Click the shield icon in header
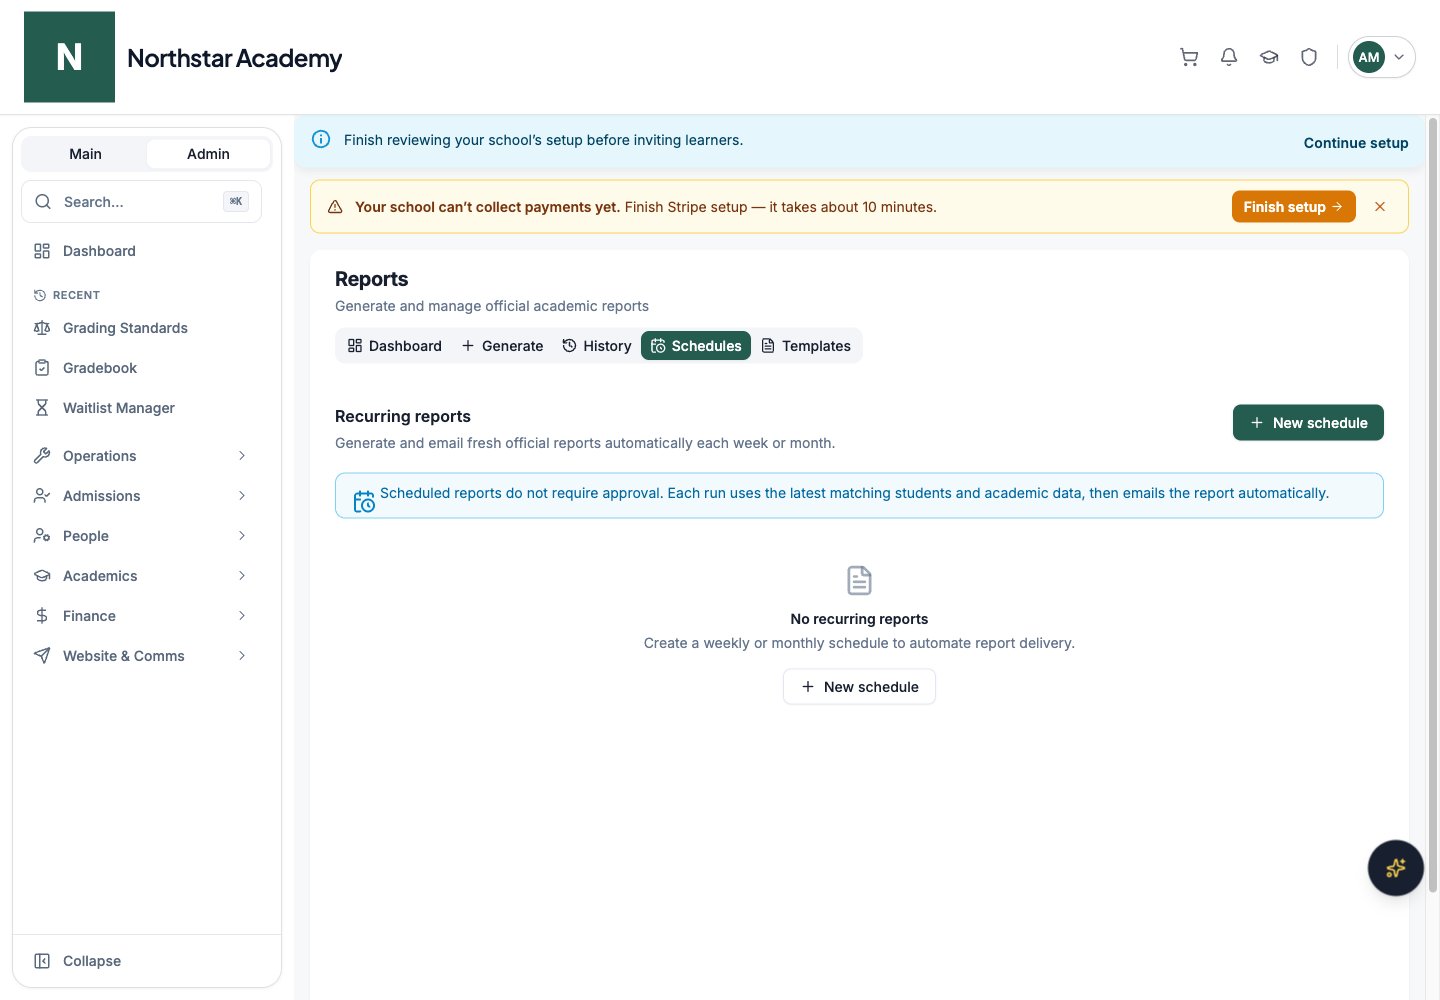 (1309, 57)
